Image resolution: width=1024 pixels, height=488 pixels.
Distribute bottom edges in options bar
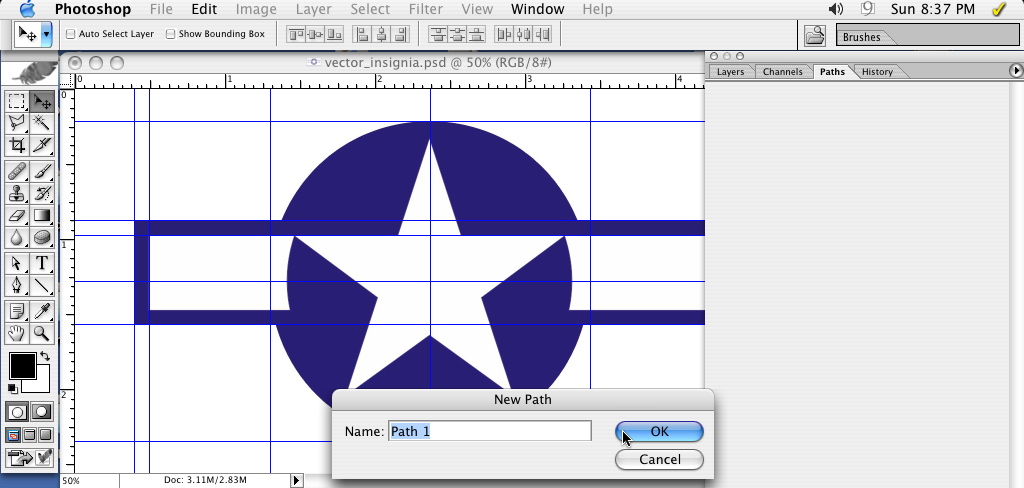(x=477, y=34)
